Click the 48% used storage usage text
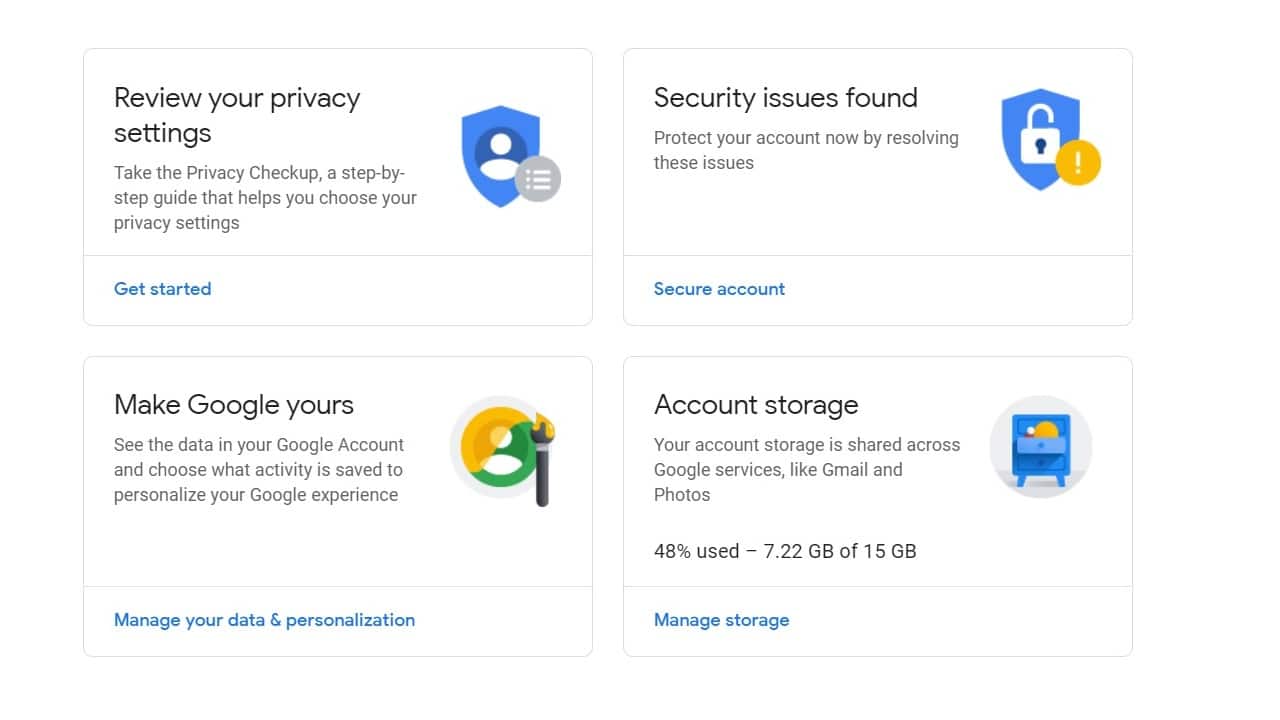 785,551
